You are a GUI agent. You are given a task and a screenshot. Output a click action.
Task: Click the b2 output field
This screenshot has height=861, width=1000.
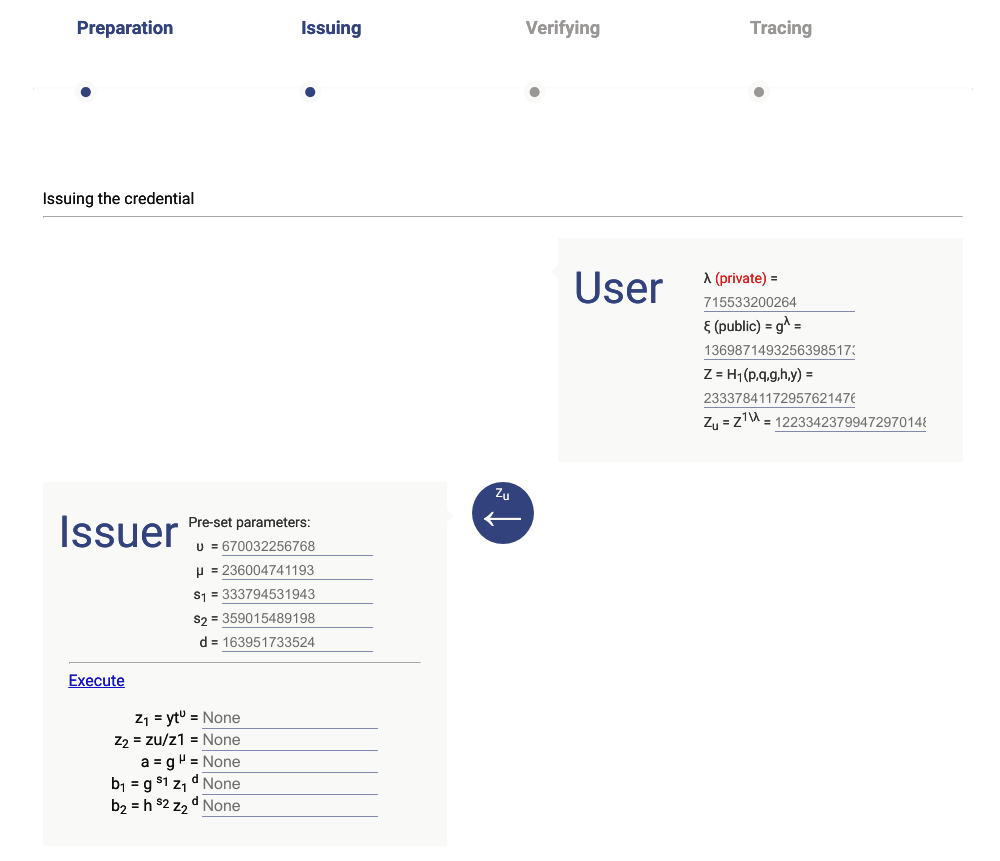click(x=290, y=806)
